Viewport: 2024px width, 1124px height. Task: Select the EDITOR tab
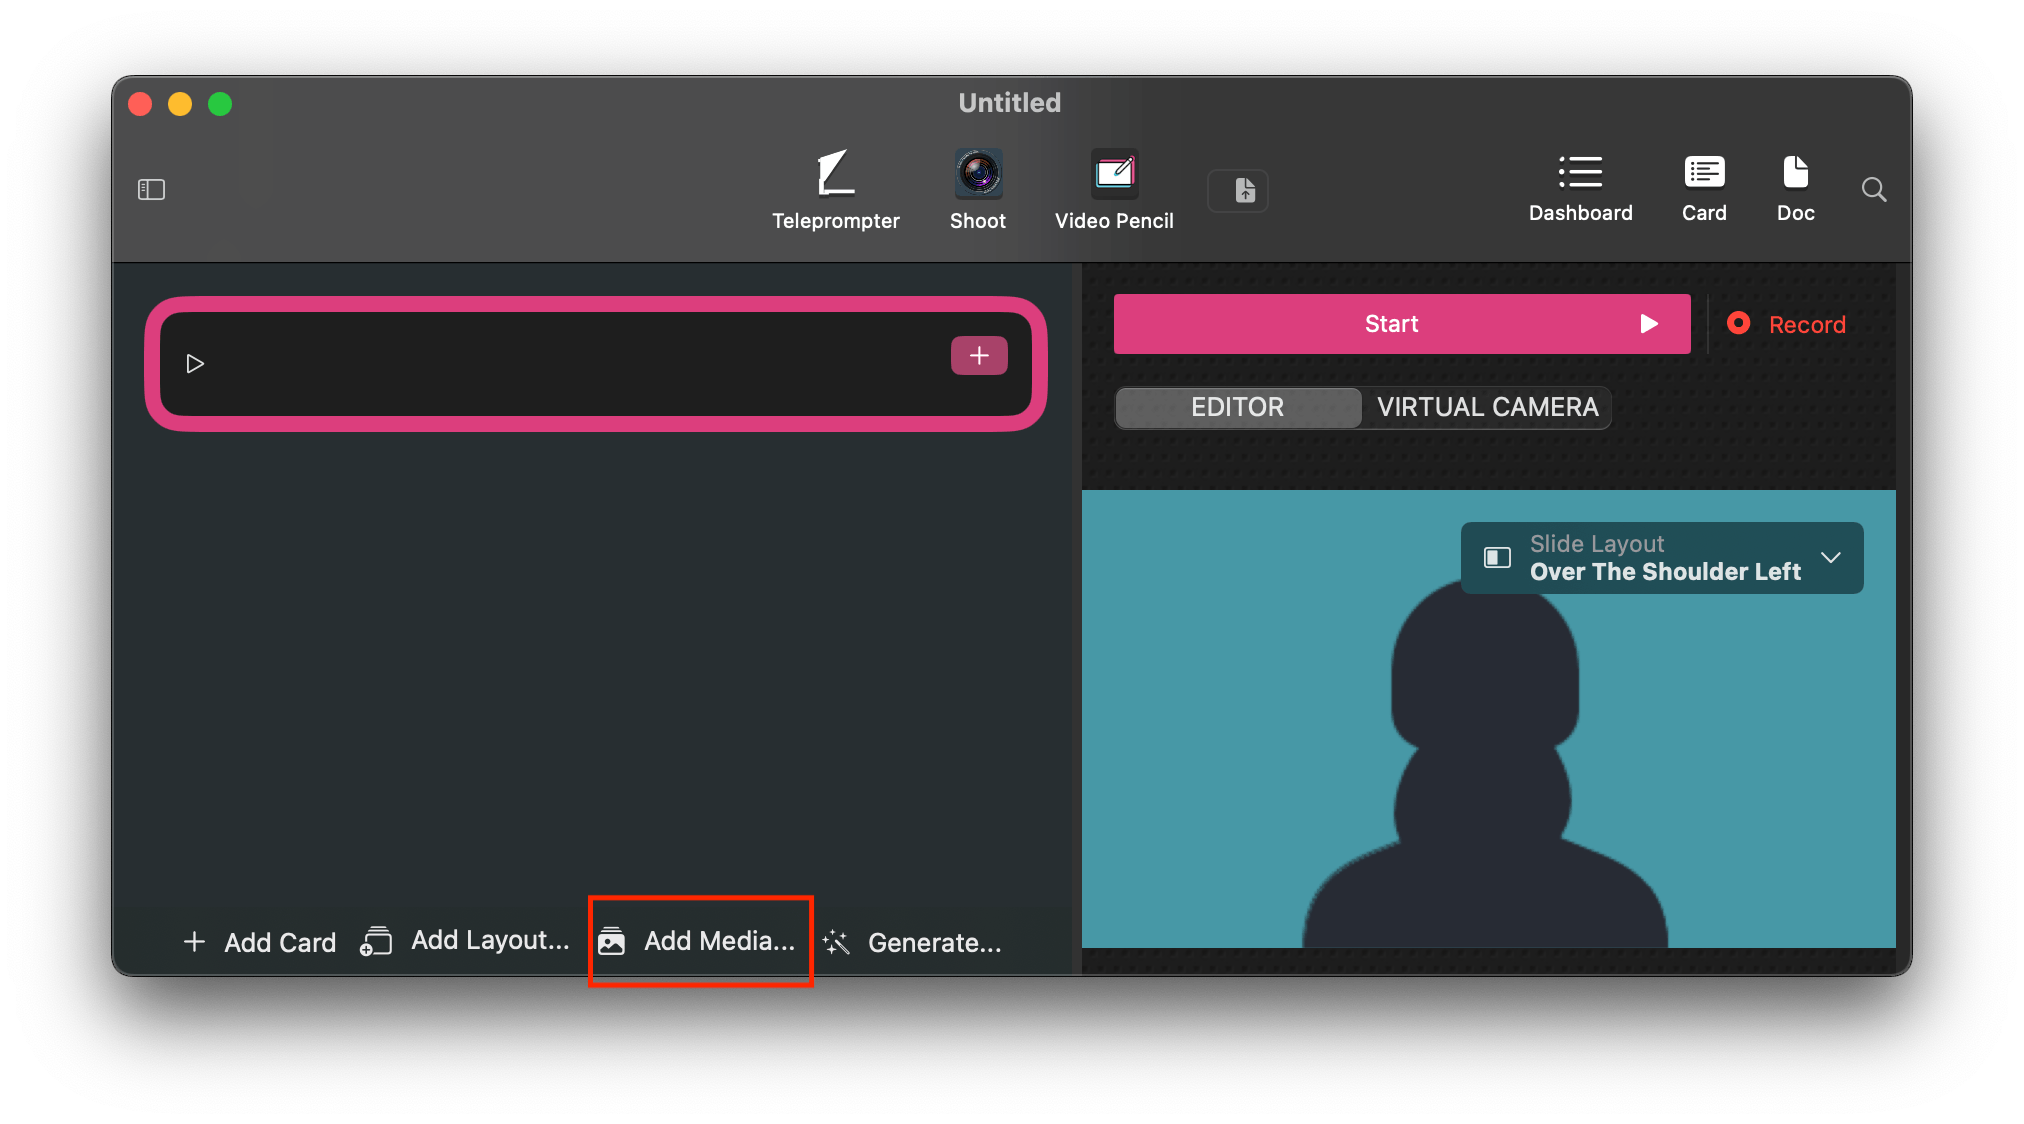(x=1237, y=407)
